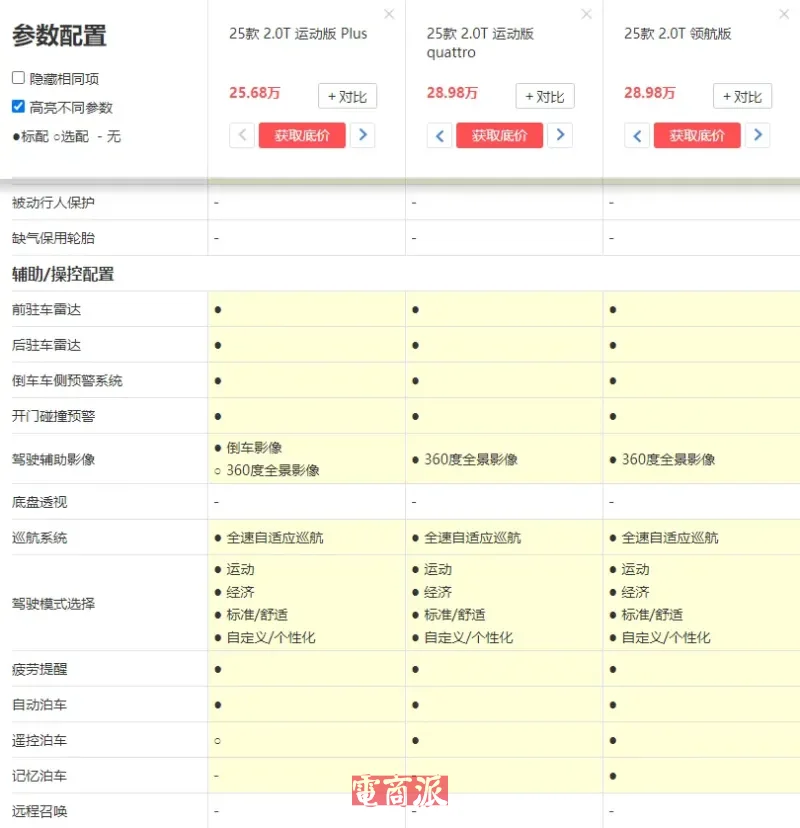Click left arrow under 领航版
The height and width of the screenshot is (828, 800).
tap(637, 135)
